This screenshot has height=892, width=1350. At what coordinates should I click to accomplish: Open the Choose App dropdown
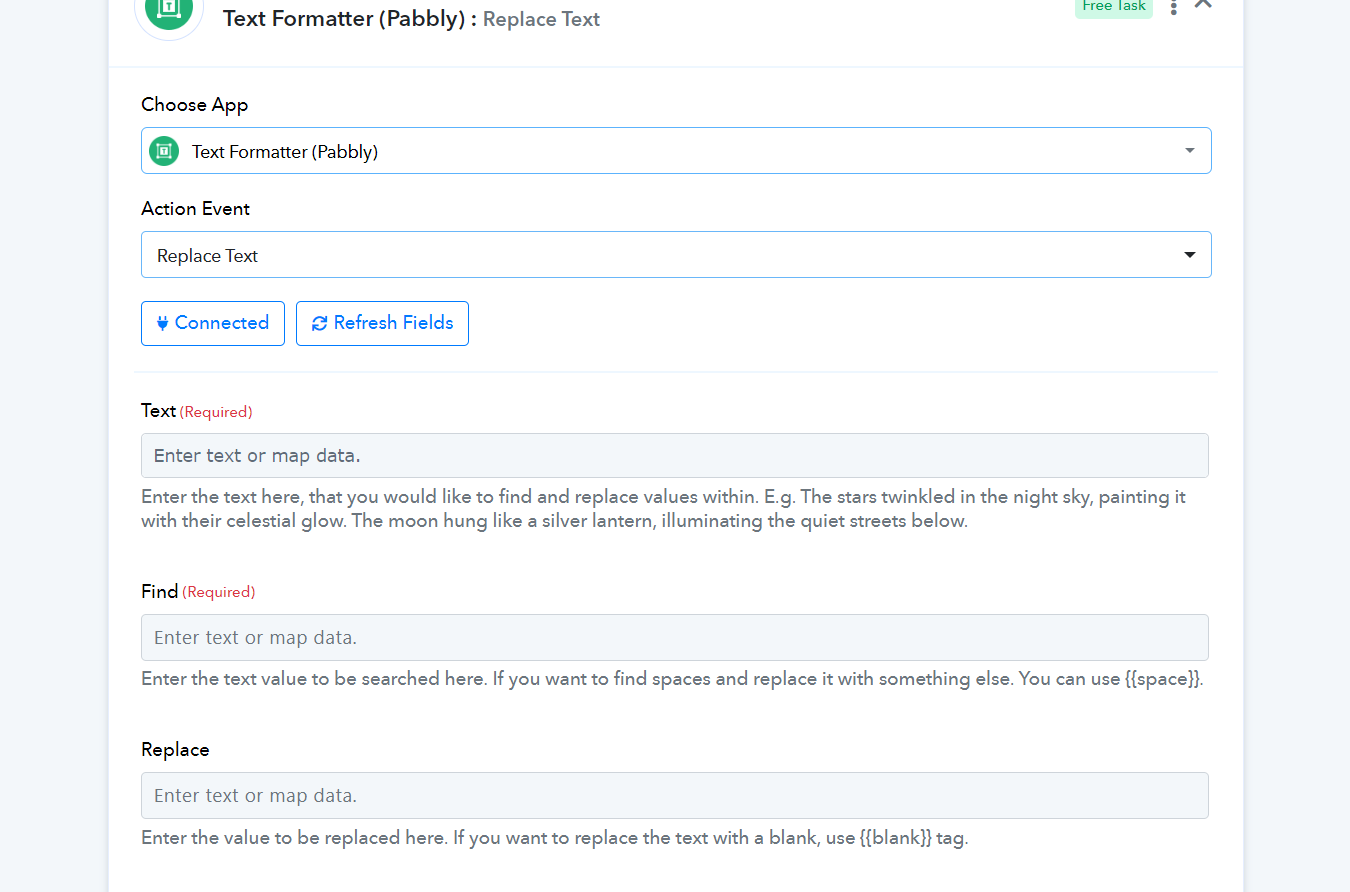coord(676,151)
